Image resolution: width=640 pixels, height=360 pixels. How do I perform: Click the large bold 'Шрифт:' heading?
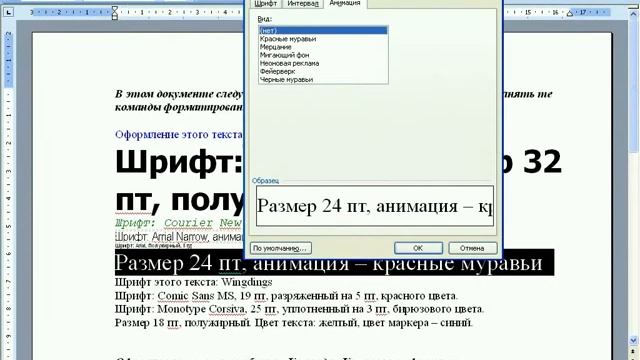click(x=179, y=162)
